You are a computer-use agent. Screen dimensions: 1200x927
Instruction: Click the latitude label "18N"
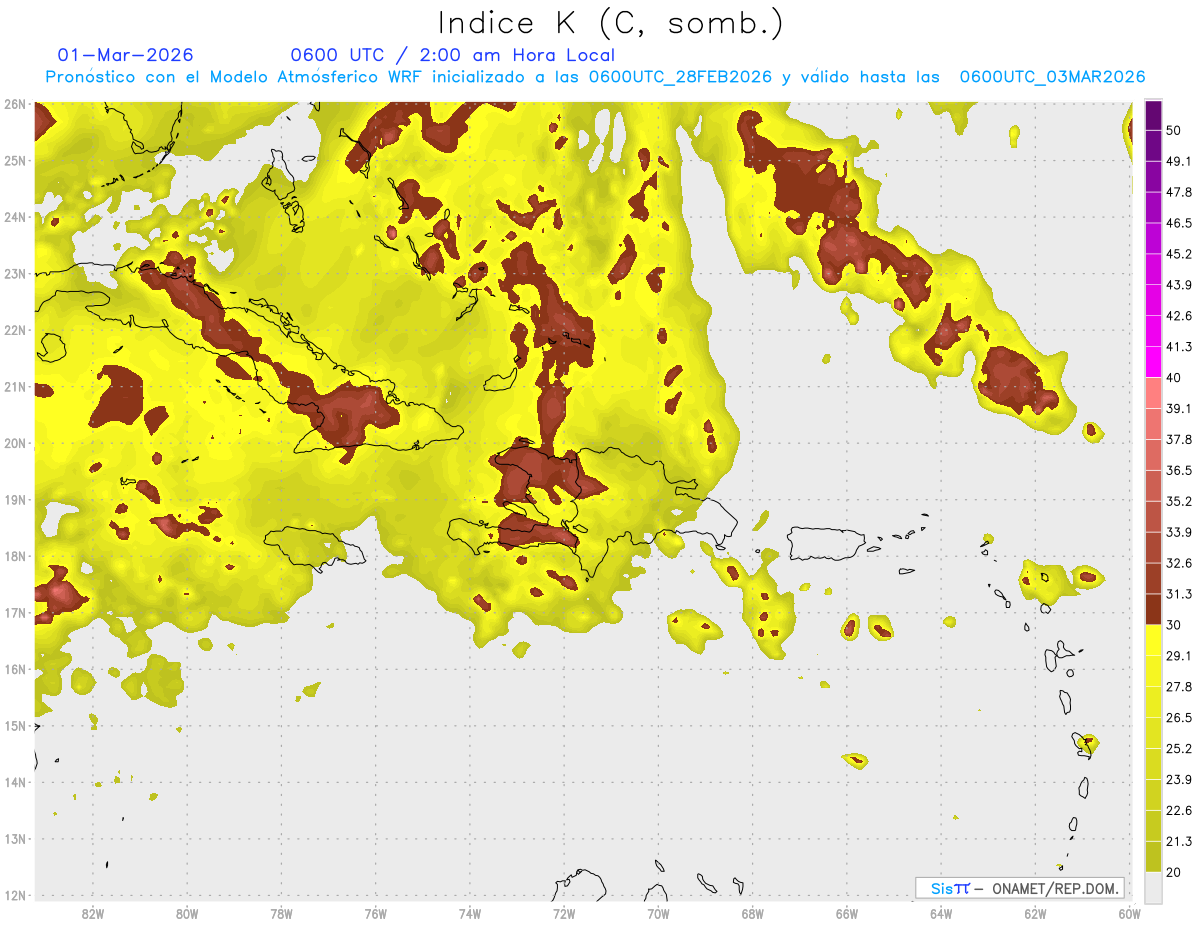pos(15,556)
